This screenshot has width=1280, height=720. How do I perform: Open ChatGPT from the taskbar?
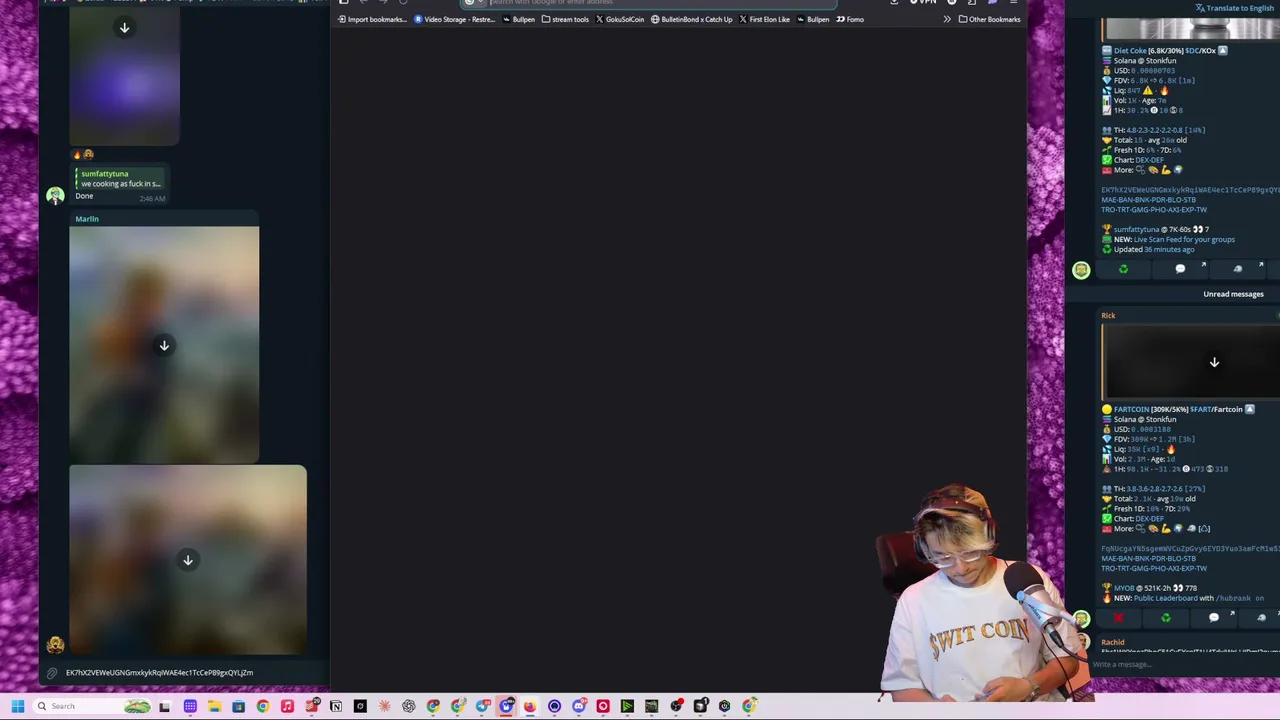(409, 706)
